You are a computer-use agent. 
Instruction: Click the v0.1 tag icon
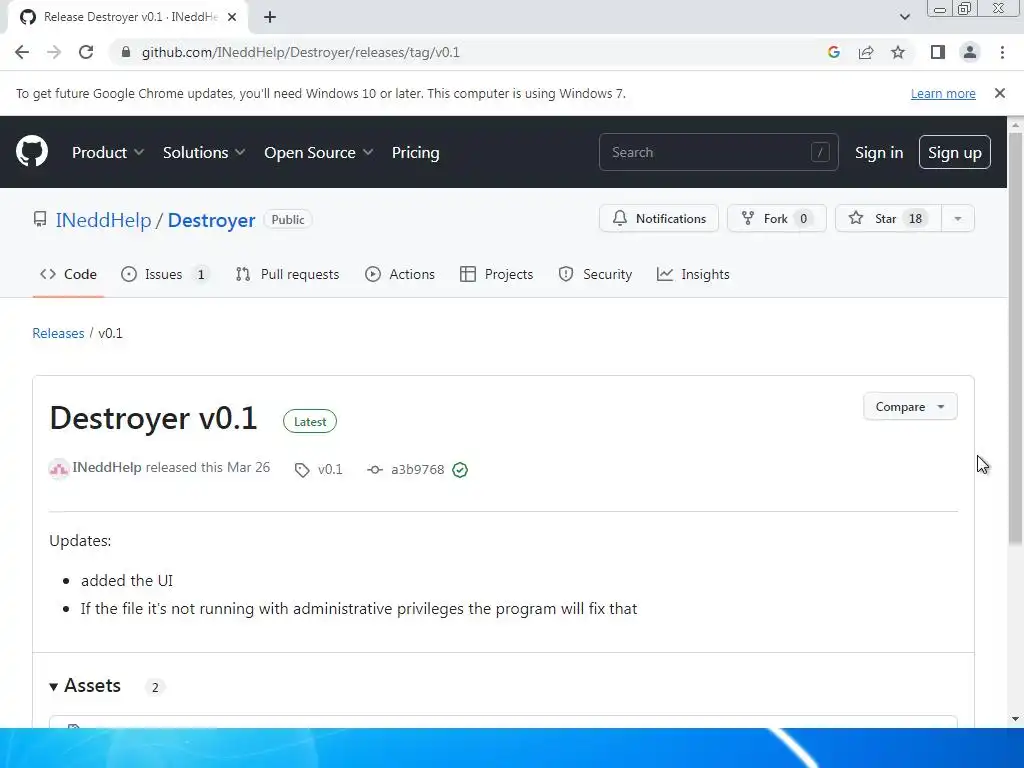pyautogui.click(x=302, y=470)
